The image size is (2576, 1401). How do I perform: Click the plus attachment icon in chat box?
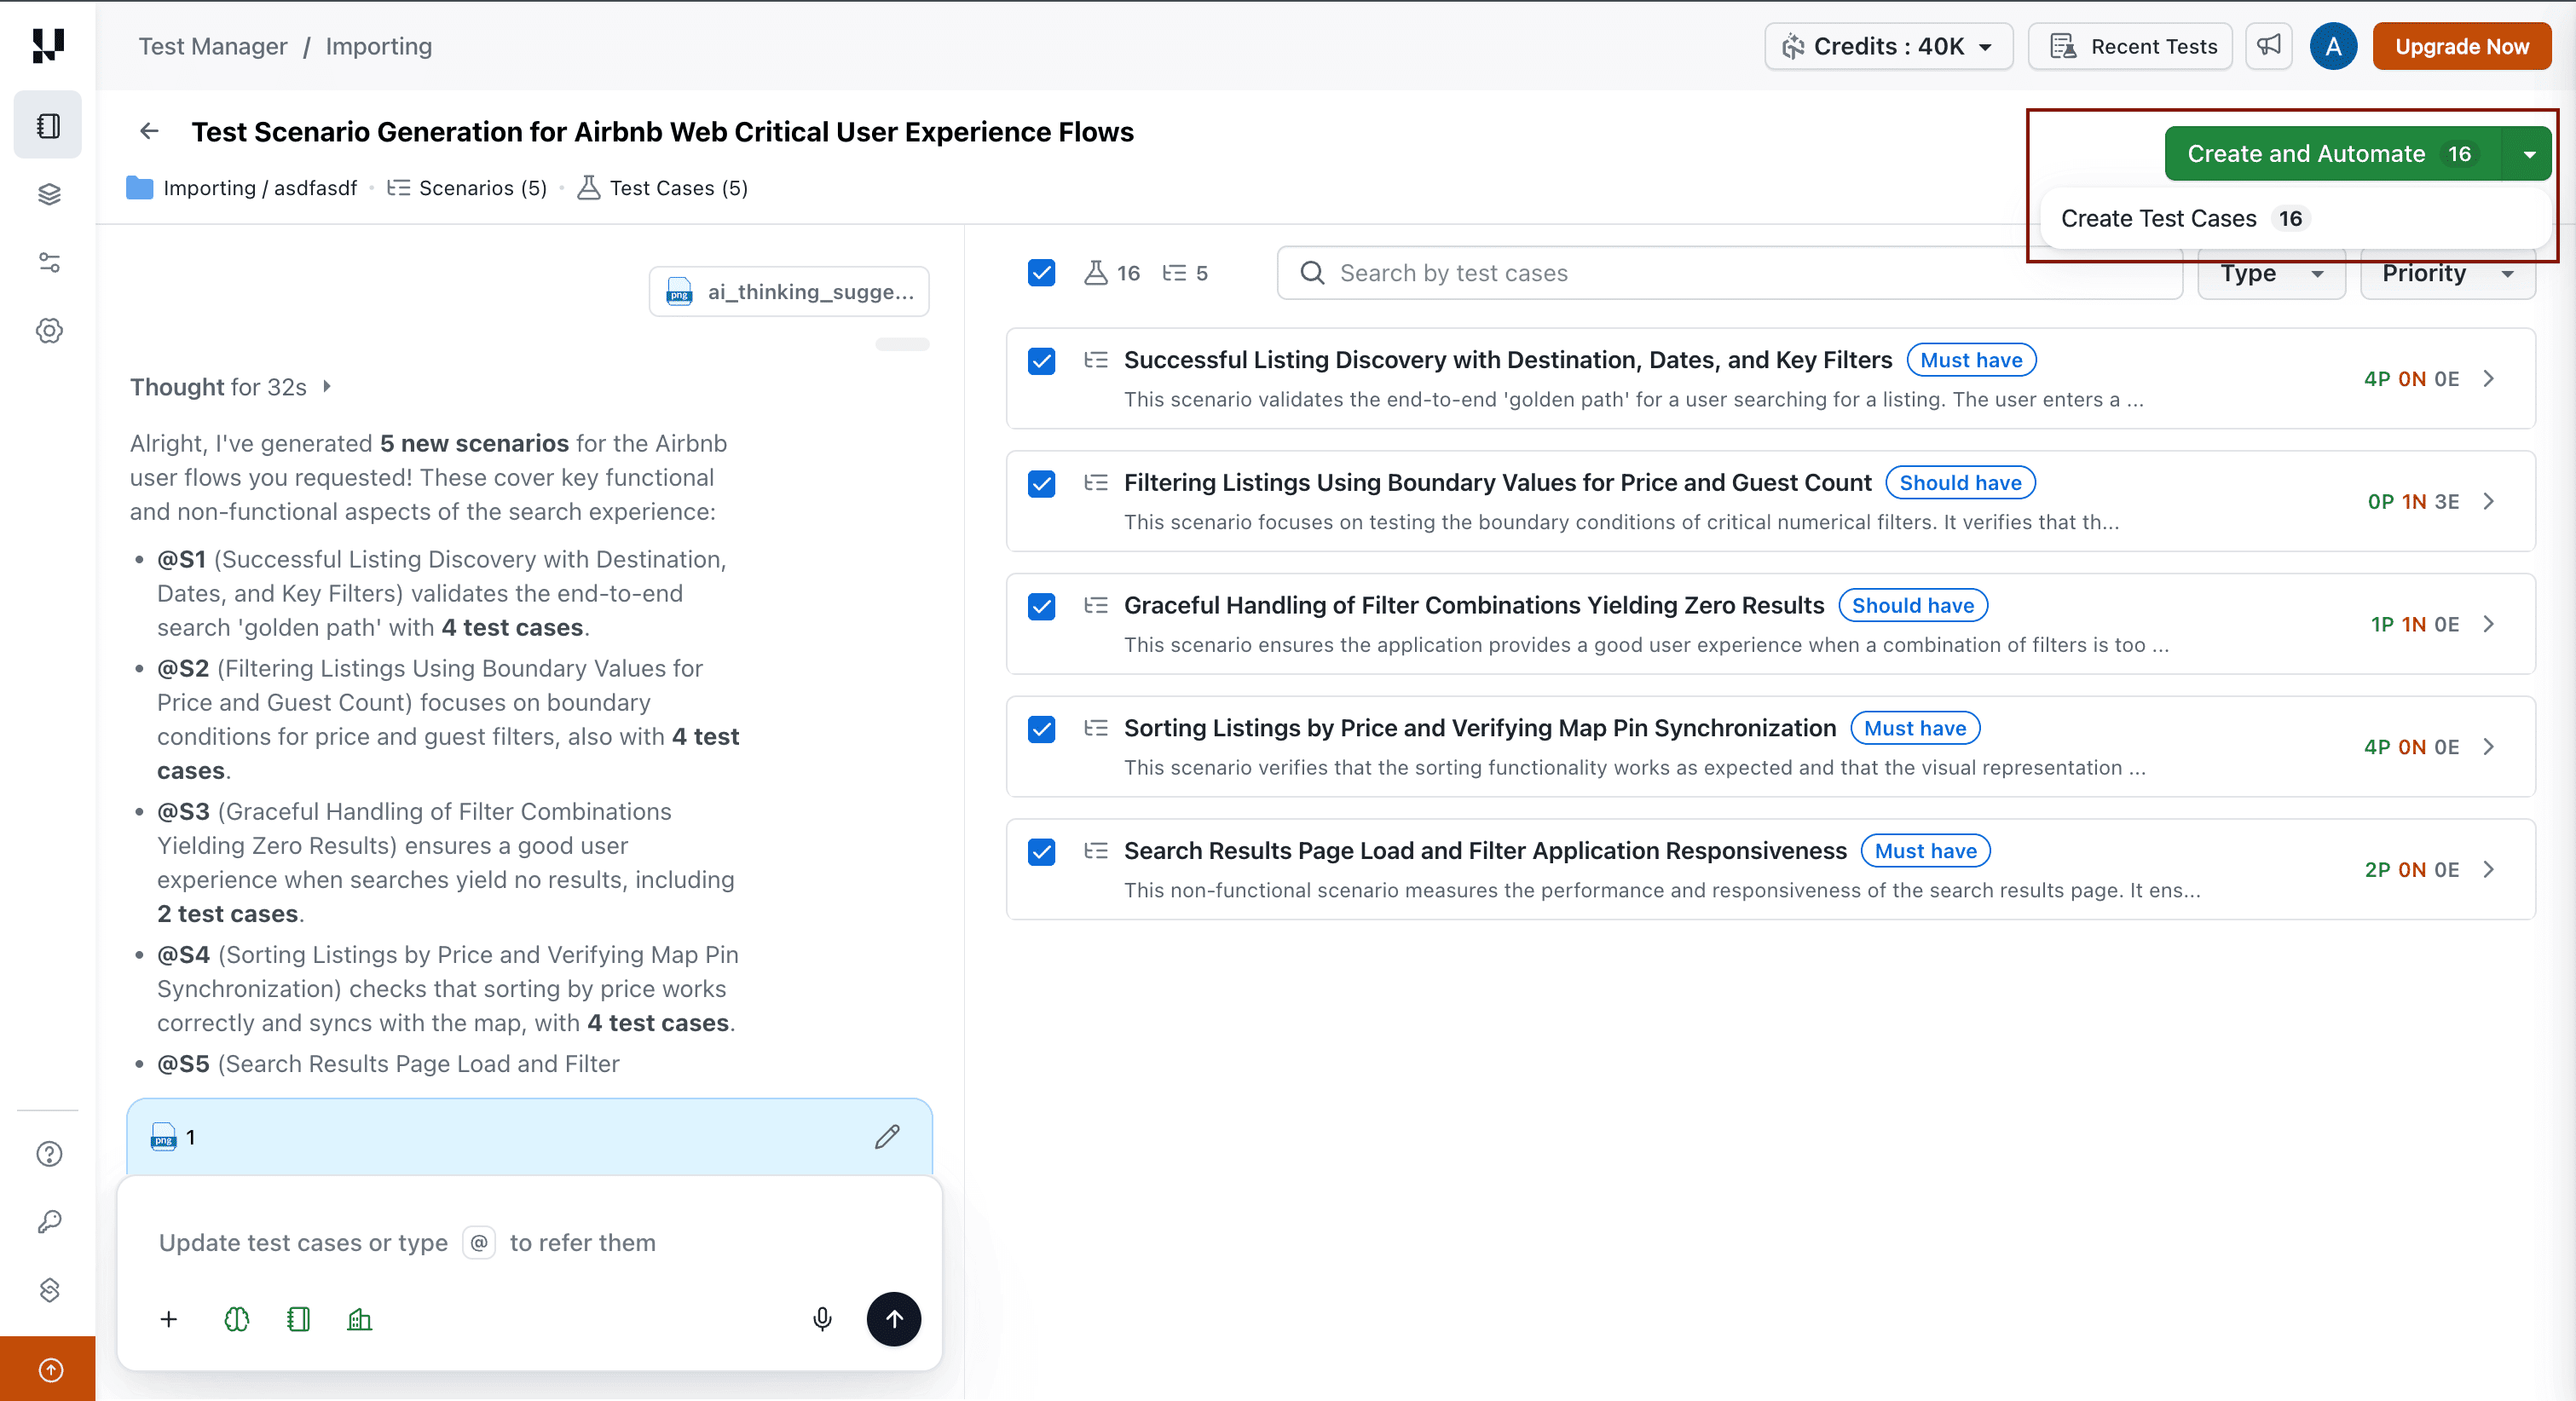tap(169, 1319)
